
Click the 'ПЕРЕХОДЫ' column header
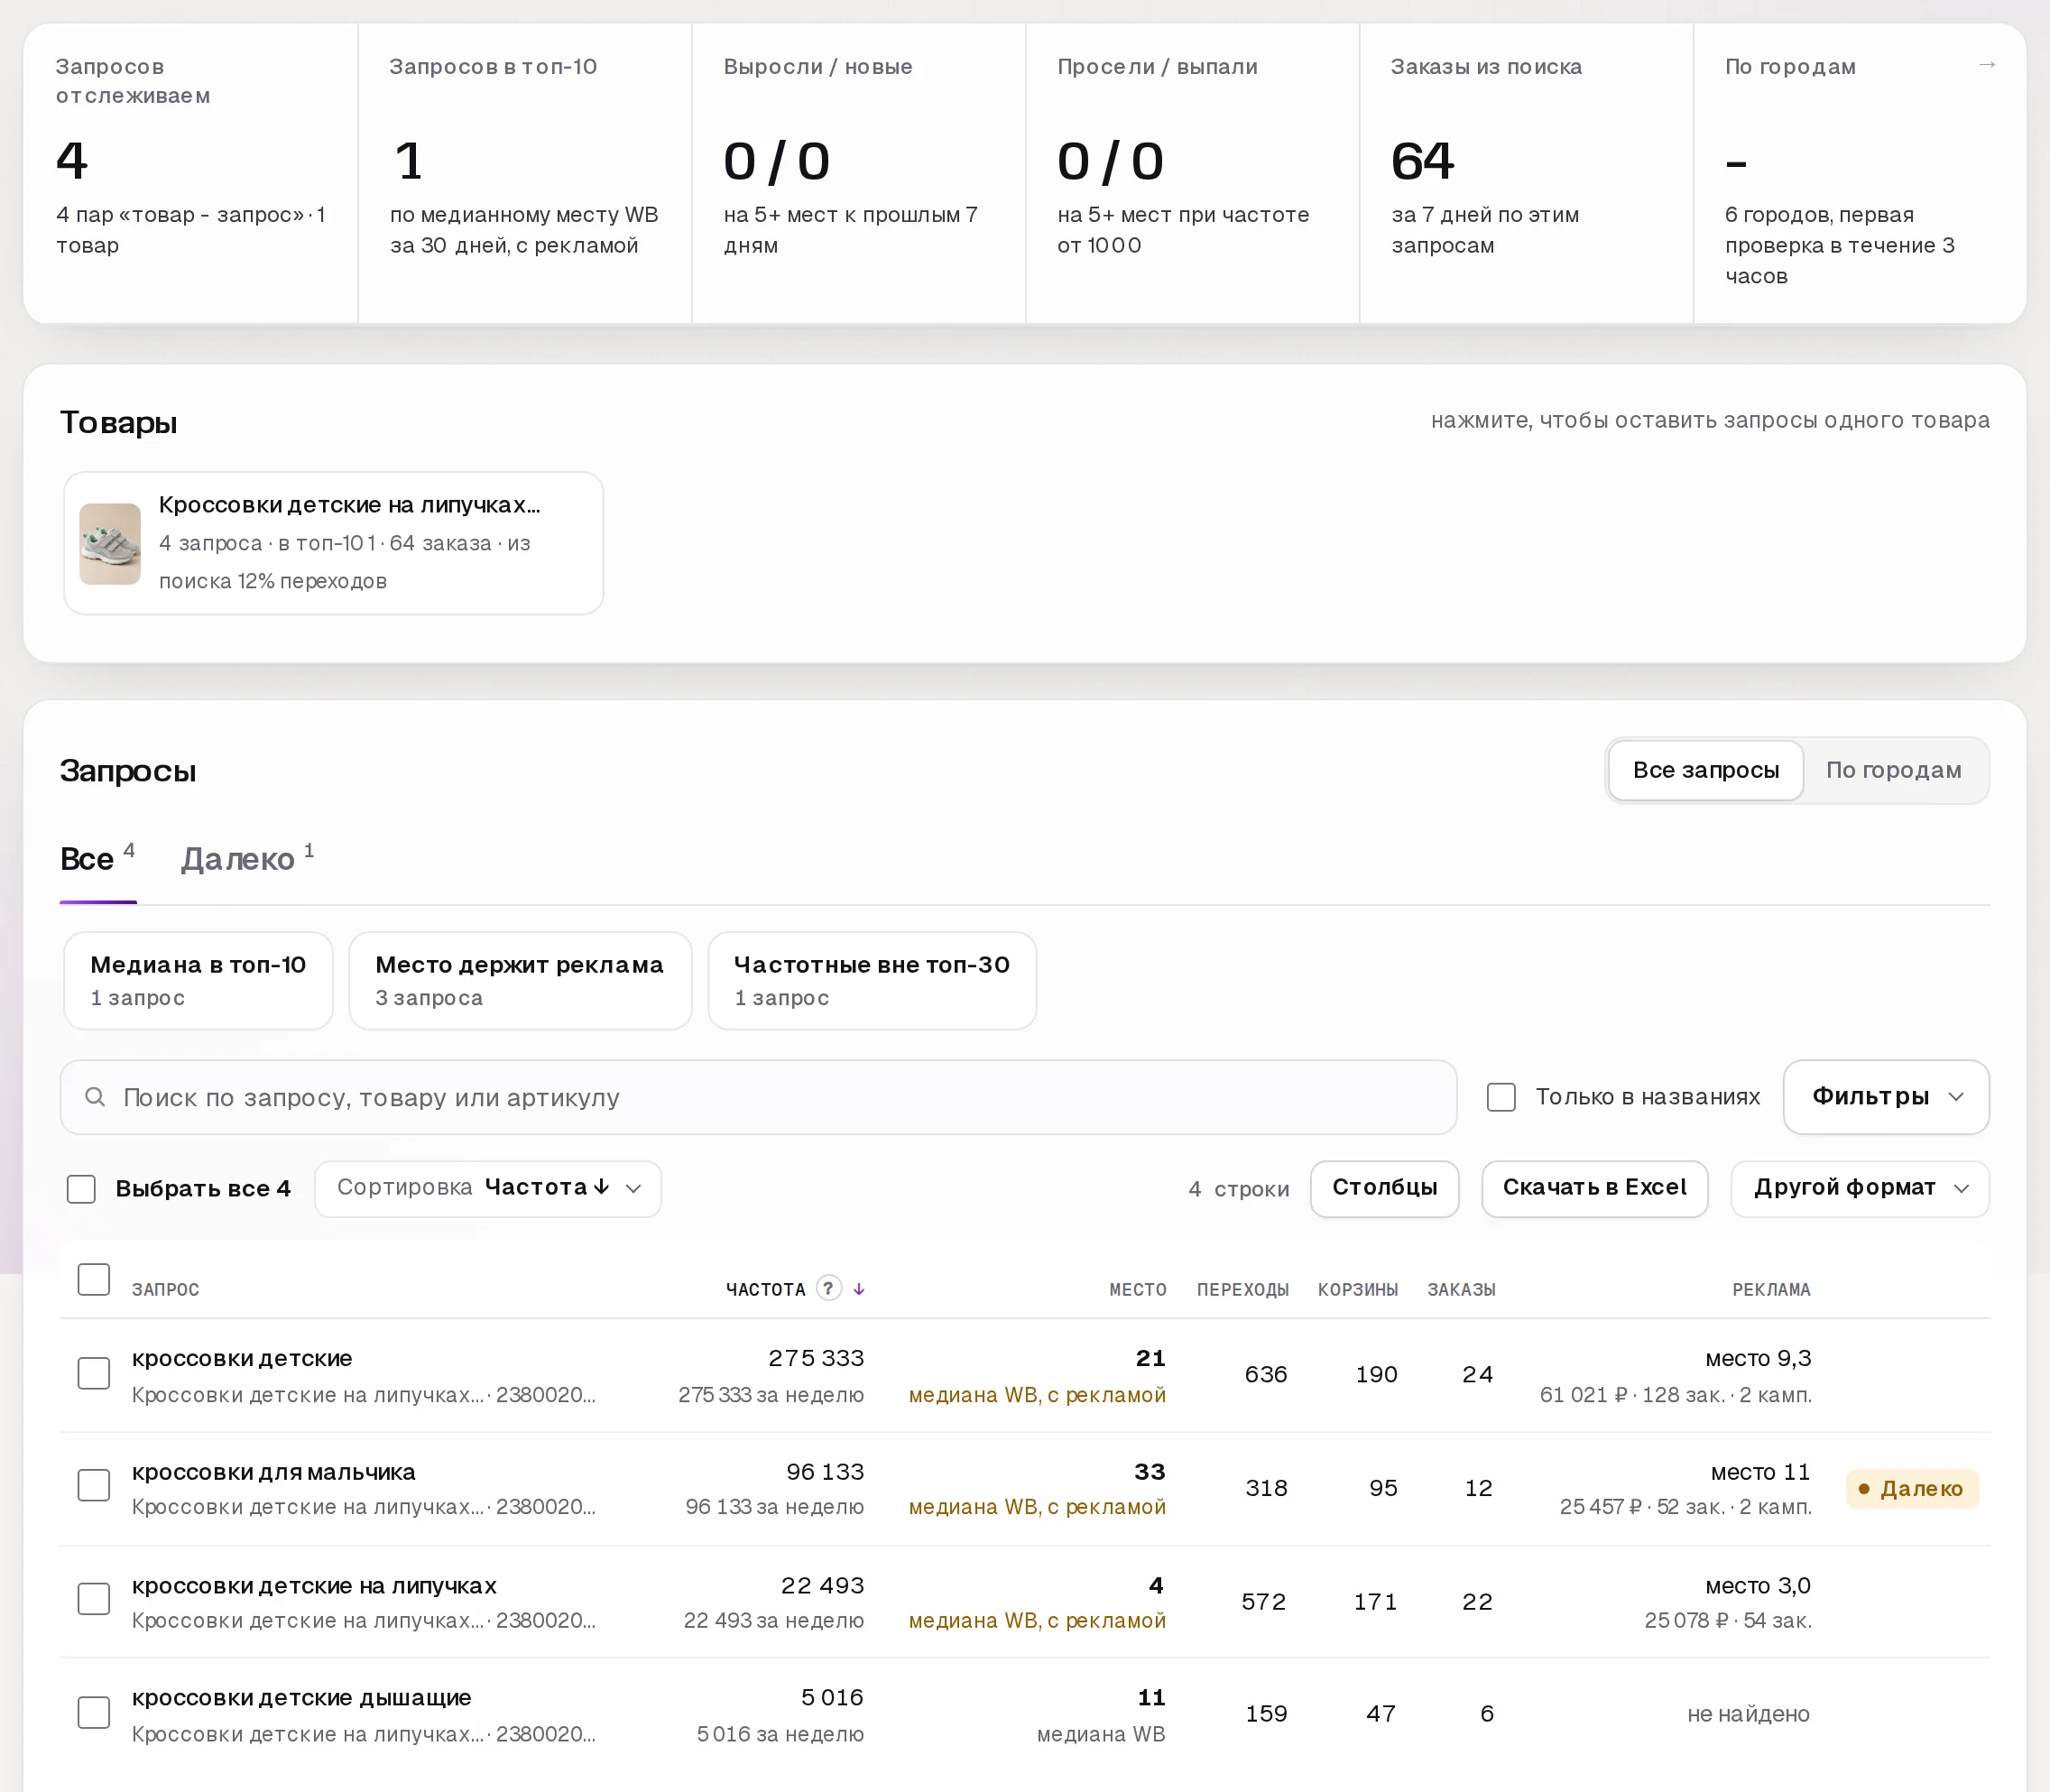[x=1243, y=1290]
